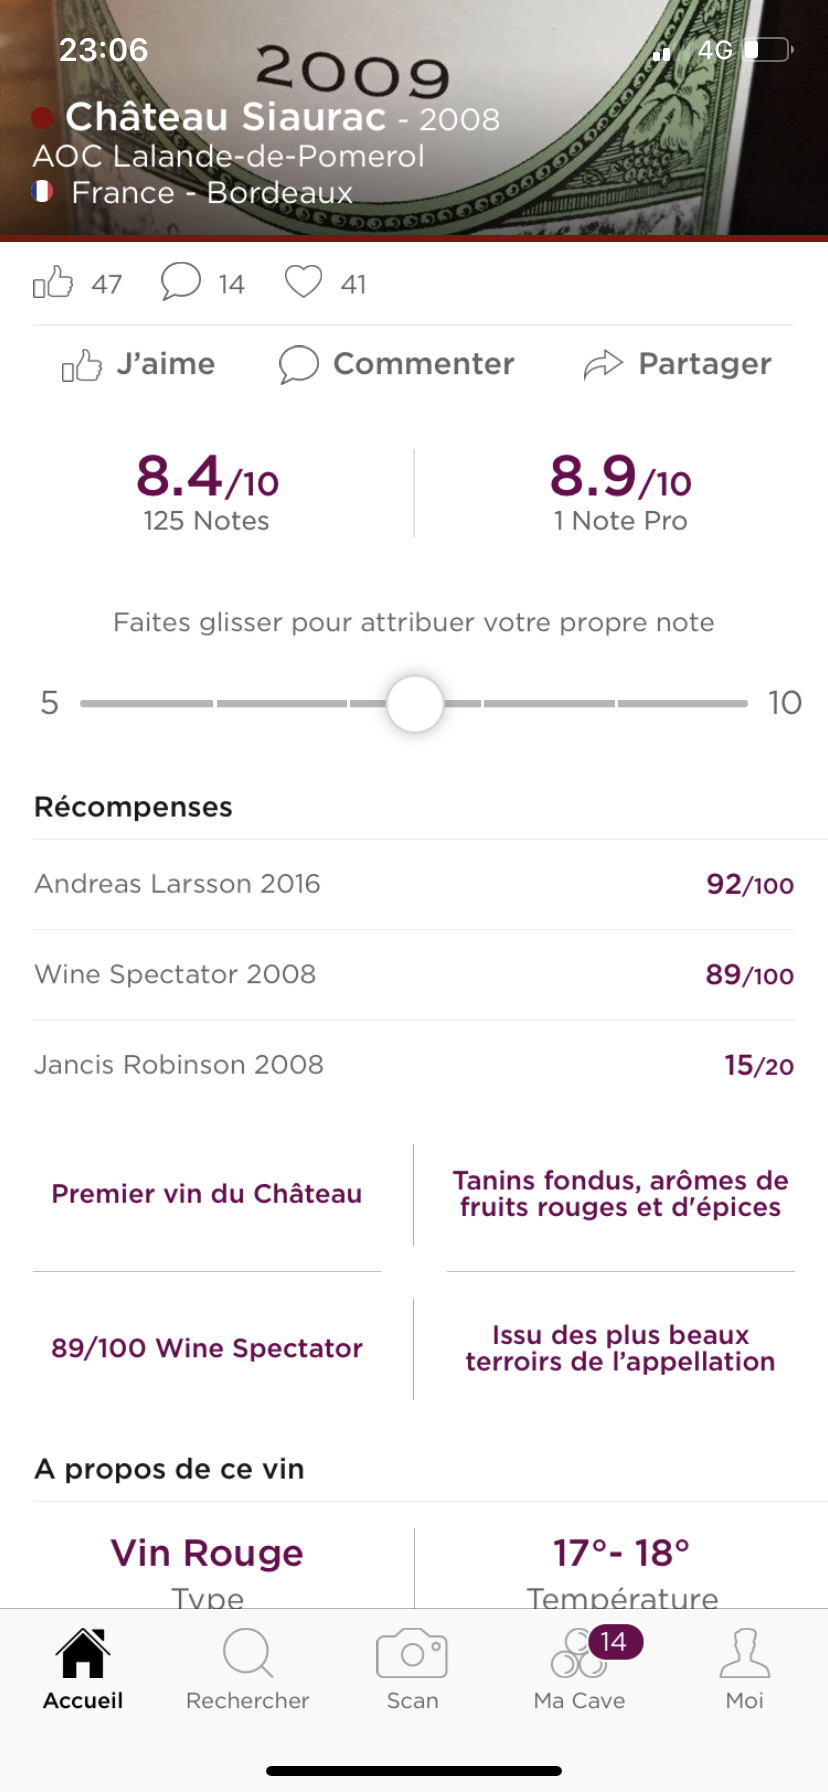Select the Wine Spectator 2008 award row
828x1792 pixels.
414,974
